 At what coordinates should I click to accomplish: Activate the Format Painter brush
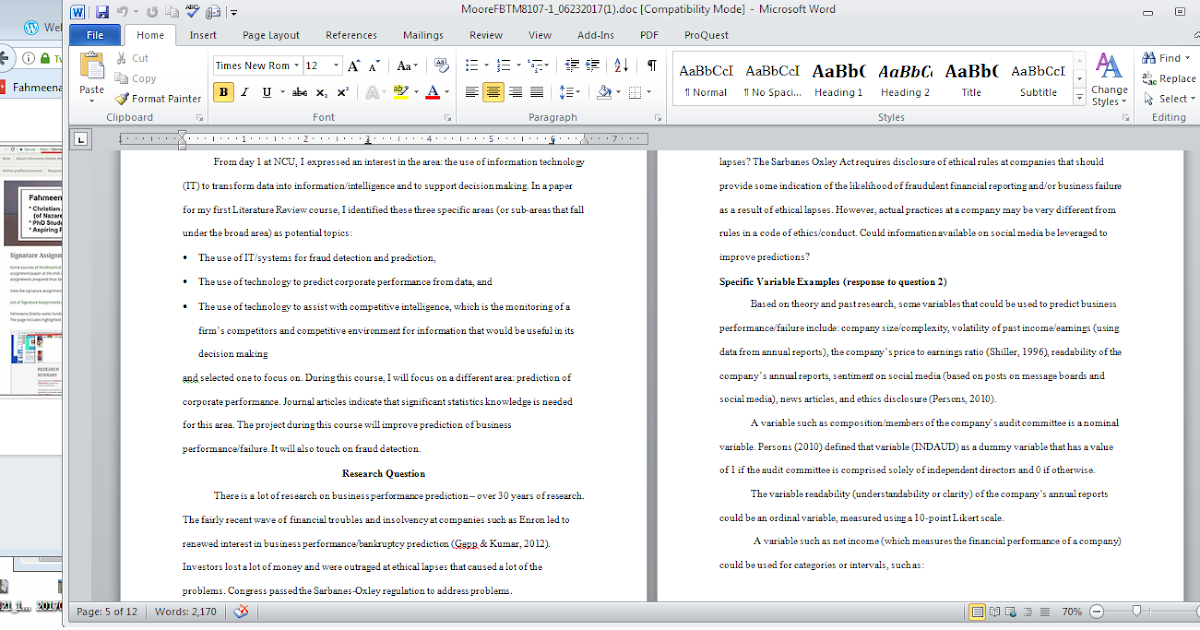[x=158, y=98]
